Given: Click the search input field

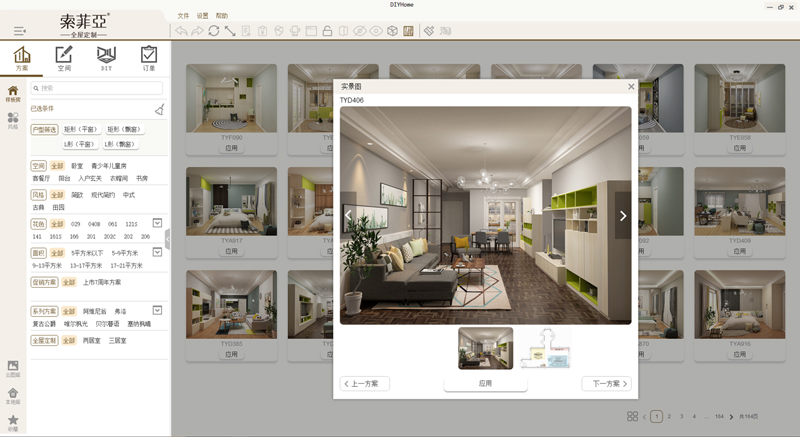Looking at the screenshot, I should [96, 88].
